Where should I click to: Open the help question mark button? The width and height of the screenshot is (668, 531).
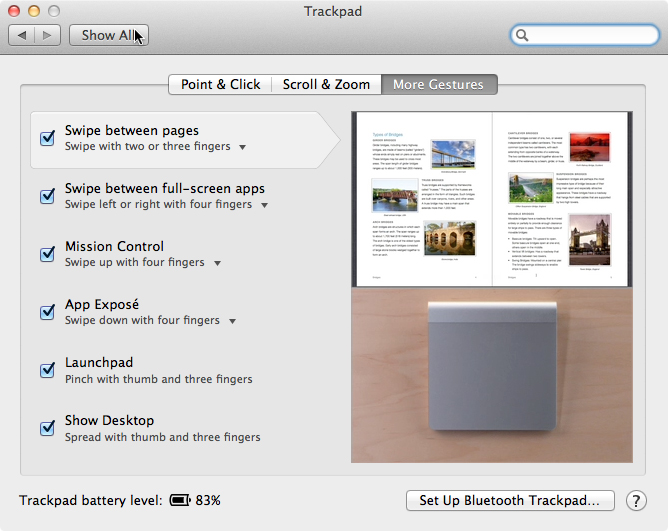636,501
